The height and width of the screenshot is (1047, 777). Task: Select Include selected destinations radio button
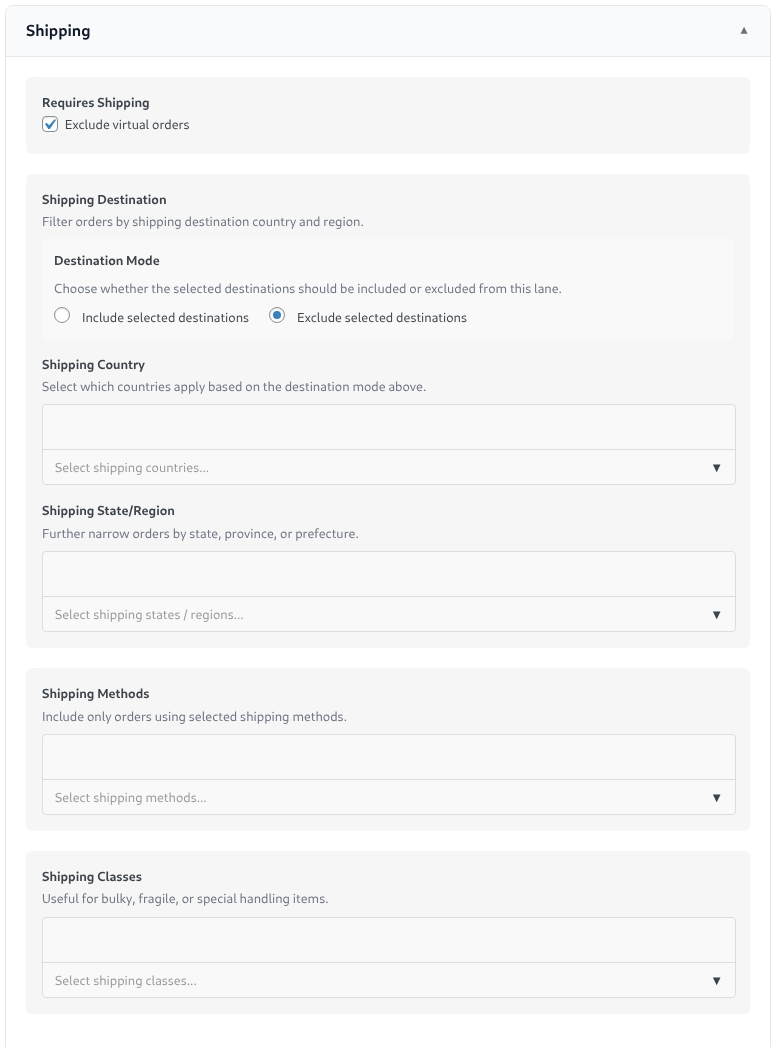(x=62, y=316)
